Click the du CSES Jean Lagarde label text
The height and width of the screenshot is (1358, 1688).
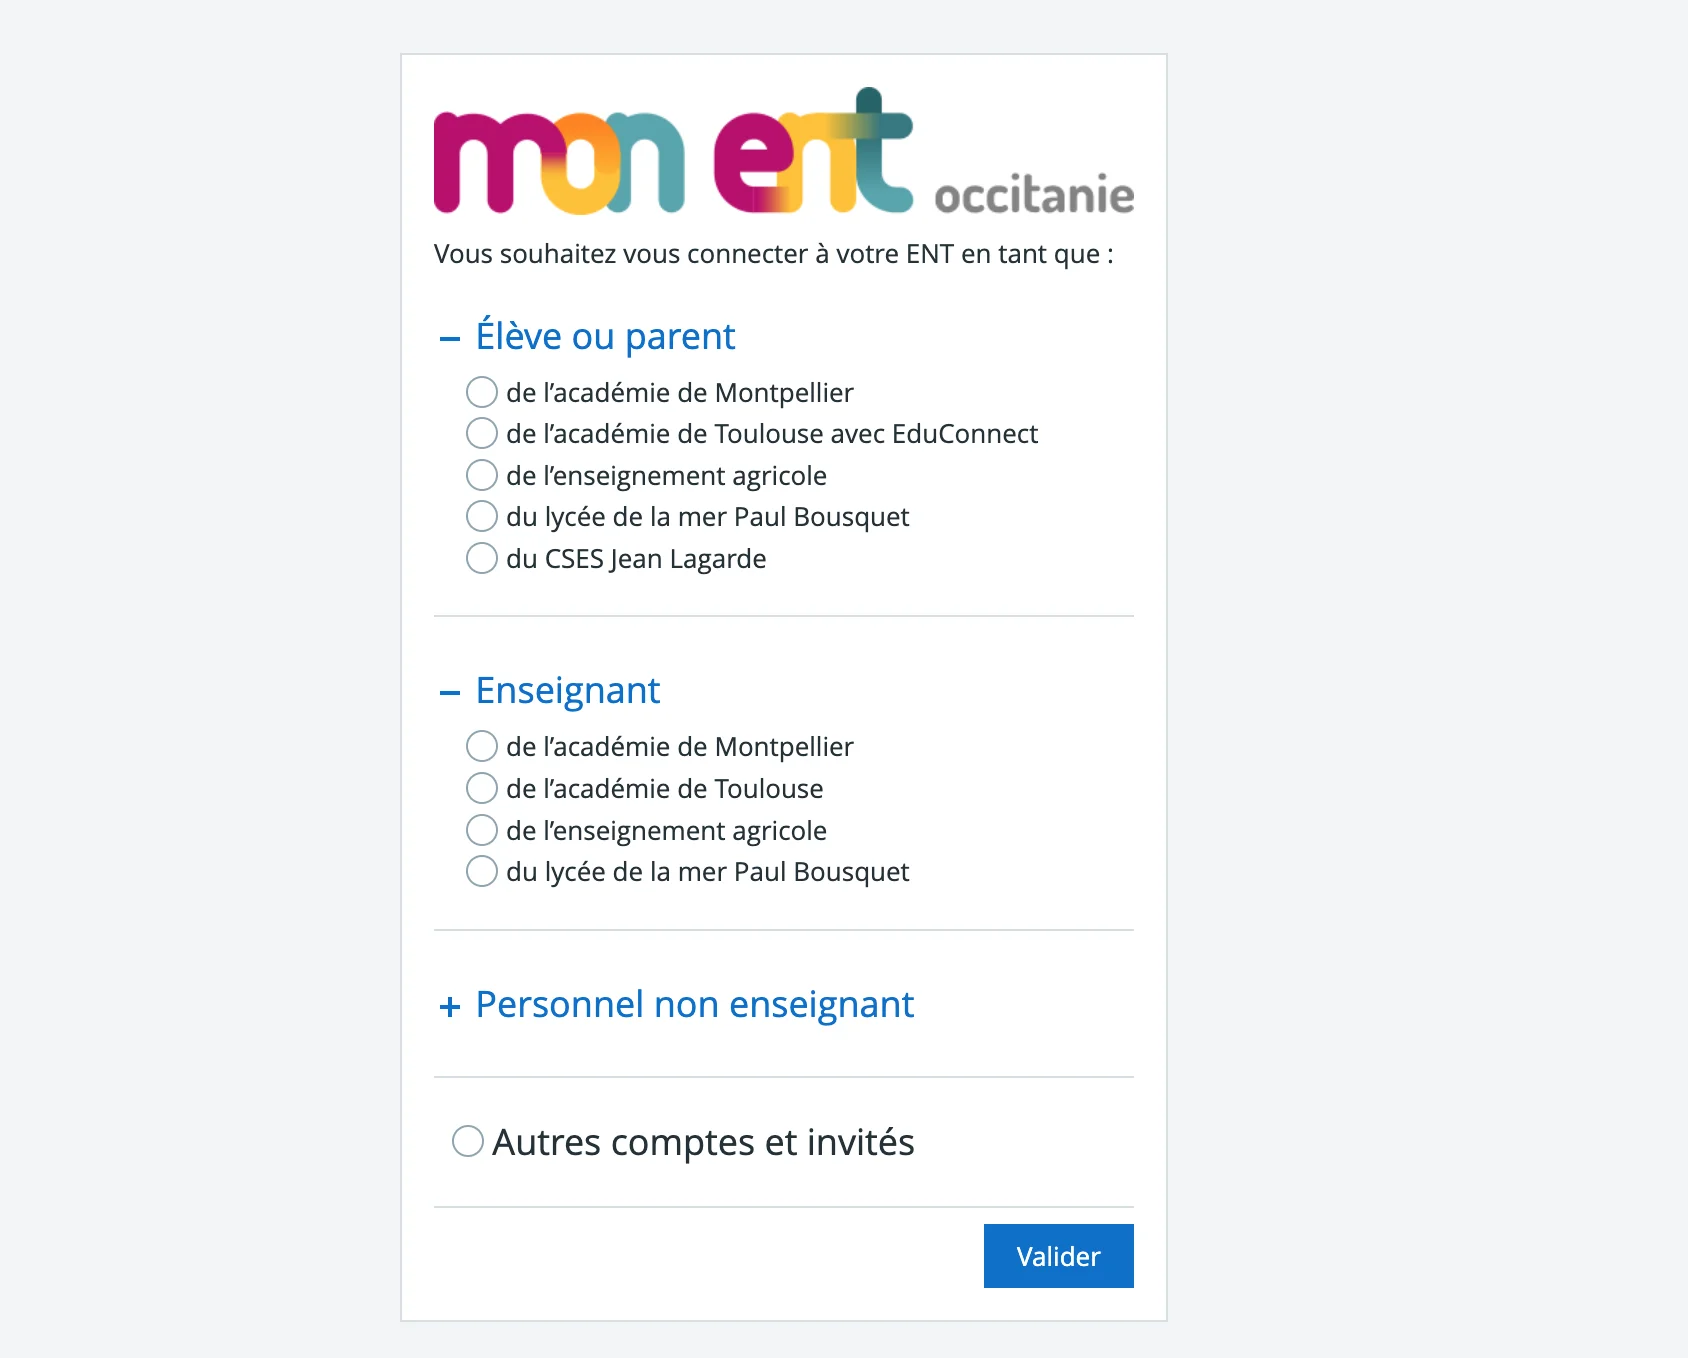636,559
